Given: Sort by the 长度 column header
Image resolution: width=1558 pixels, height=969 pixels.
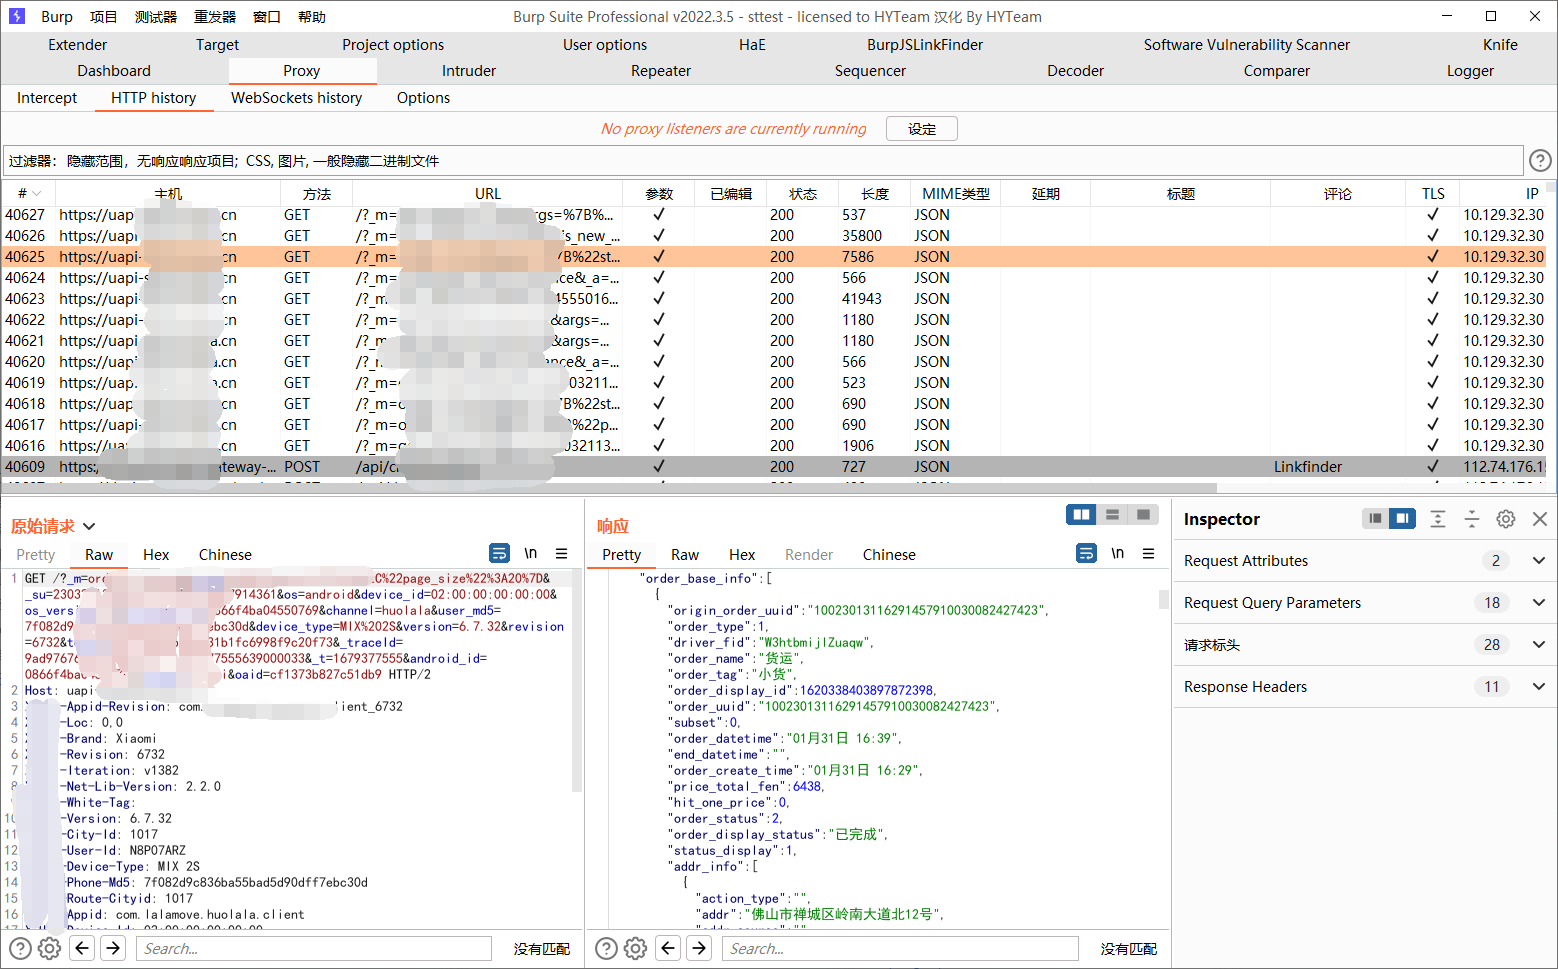Looking at the screenshot, I should coord(875,193).
